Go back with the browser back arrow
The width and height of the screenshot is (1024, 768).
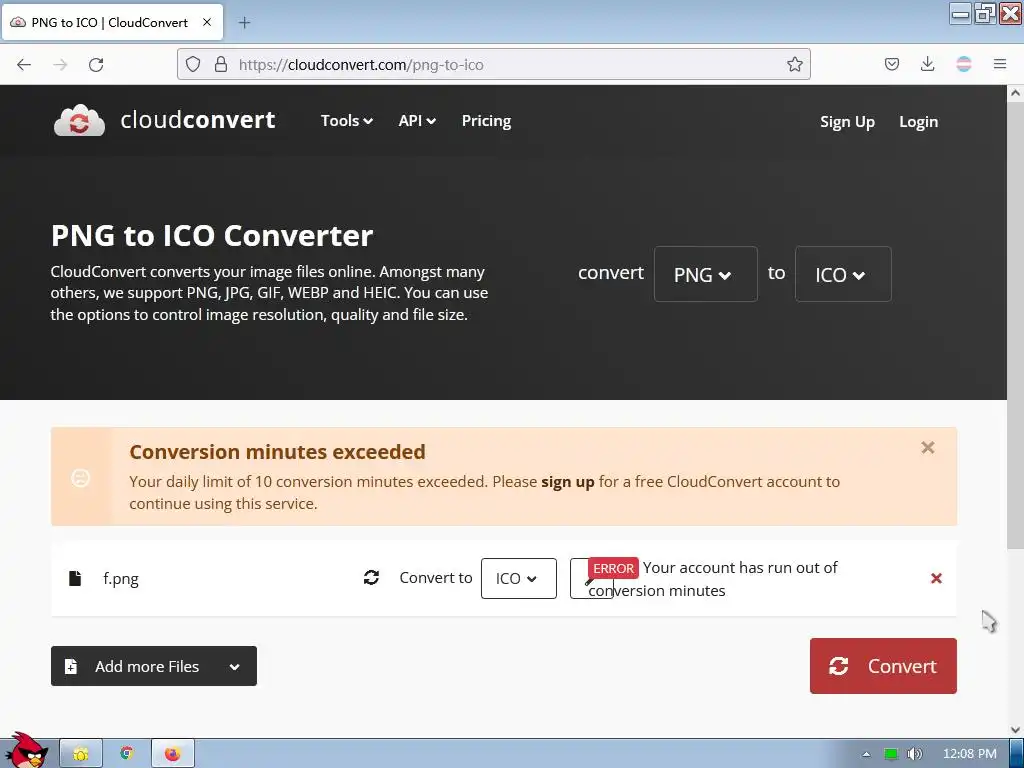pyautogui.click(x=24, y=65)
